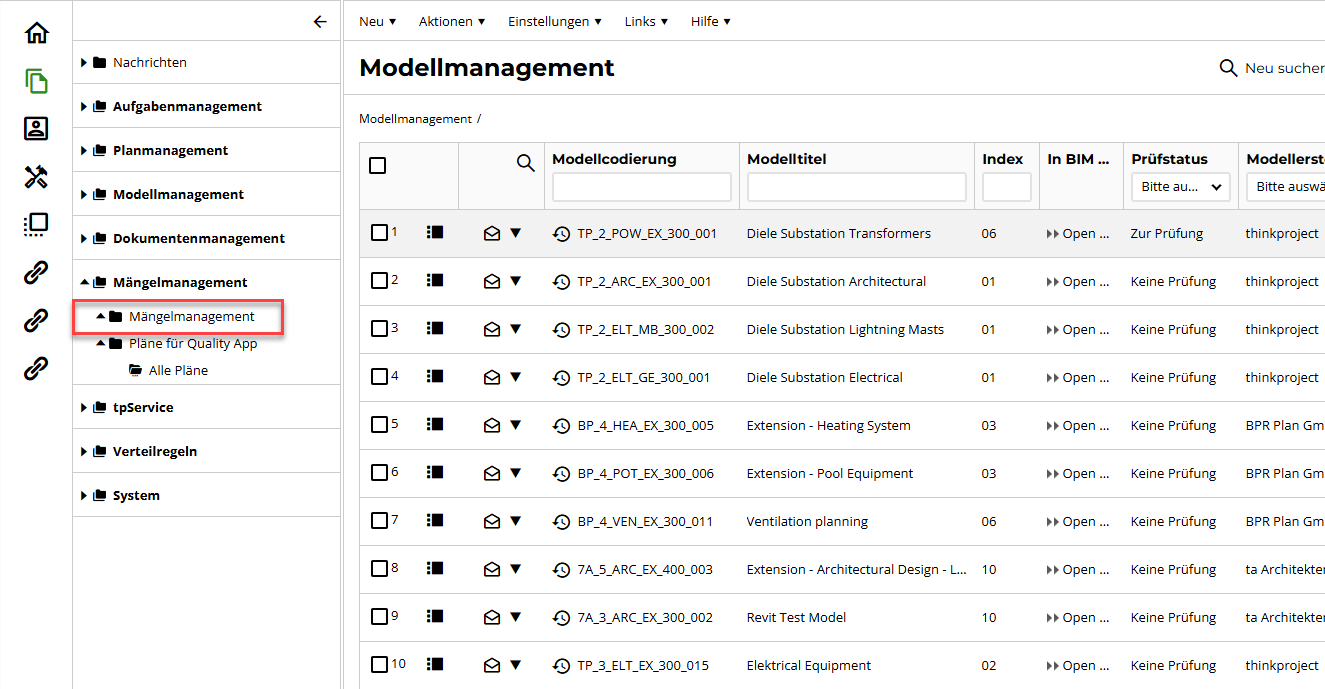Viewport: 1325px width, 689px height.
Task: Click history icon beside BP_4_HEA_EX_300_005
Action: point(561,426)
